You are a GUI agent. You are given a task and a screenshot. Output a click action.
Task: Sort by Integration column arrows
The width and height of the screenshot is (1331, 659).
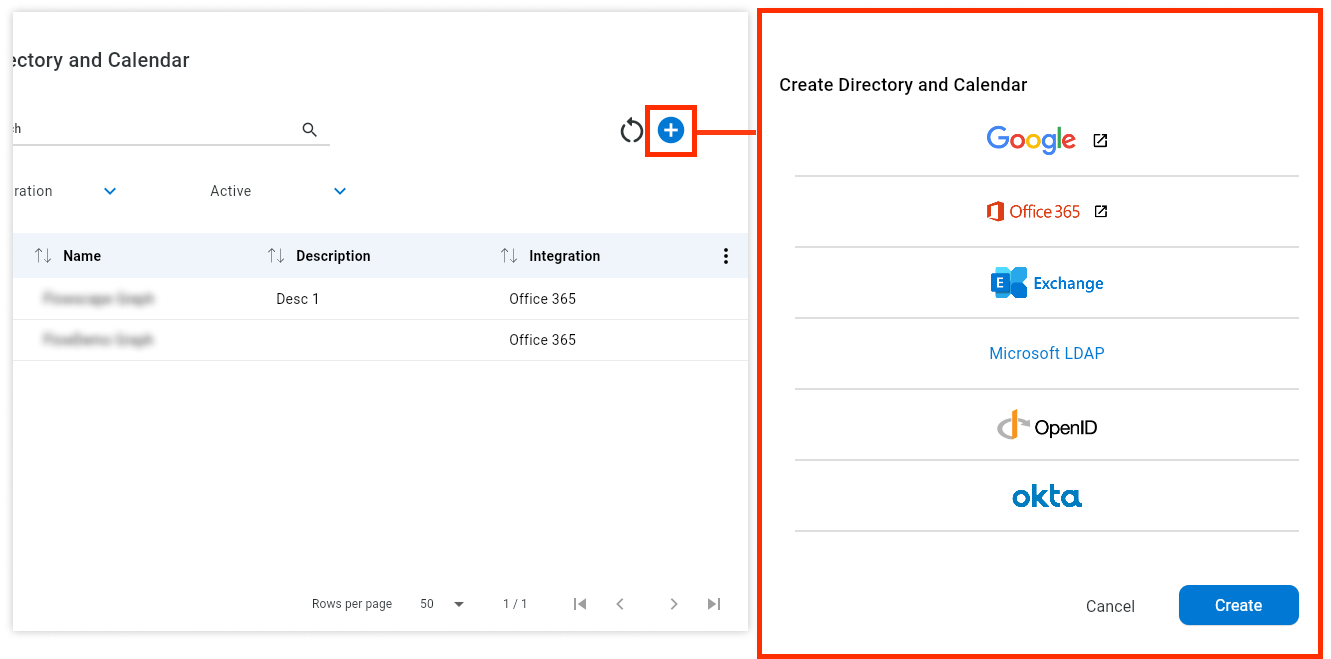click(509, 256)
